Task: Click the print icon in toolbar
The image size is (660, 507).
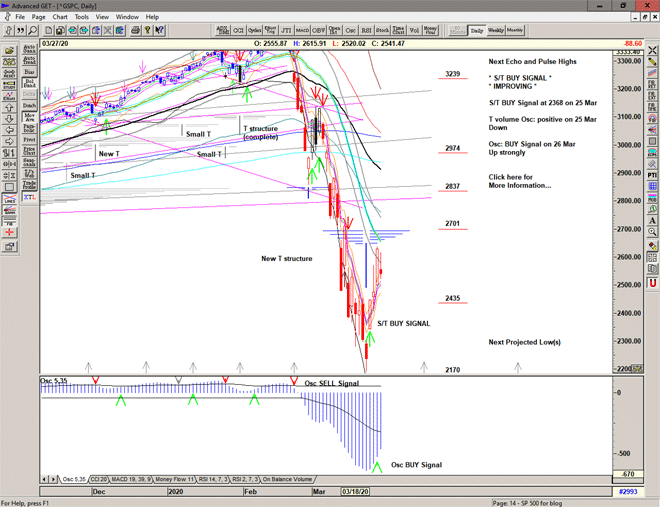Action: (135, 30)
